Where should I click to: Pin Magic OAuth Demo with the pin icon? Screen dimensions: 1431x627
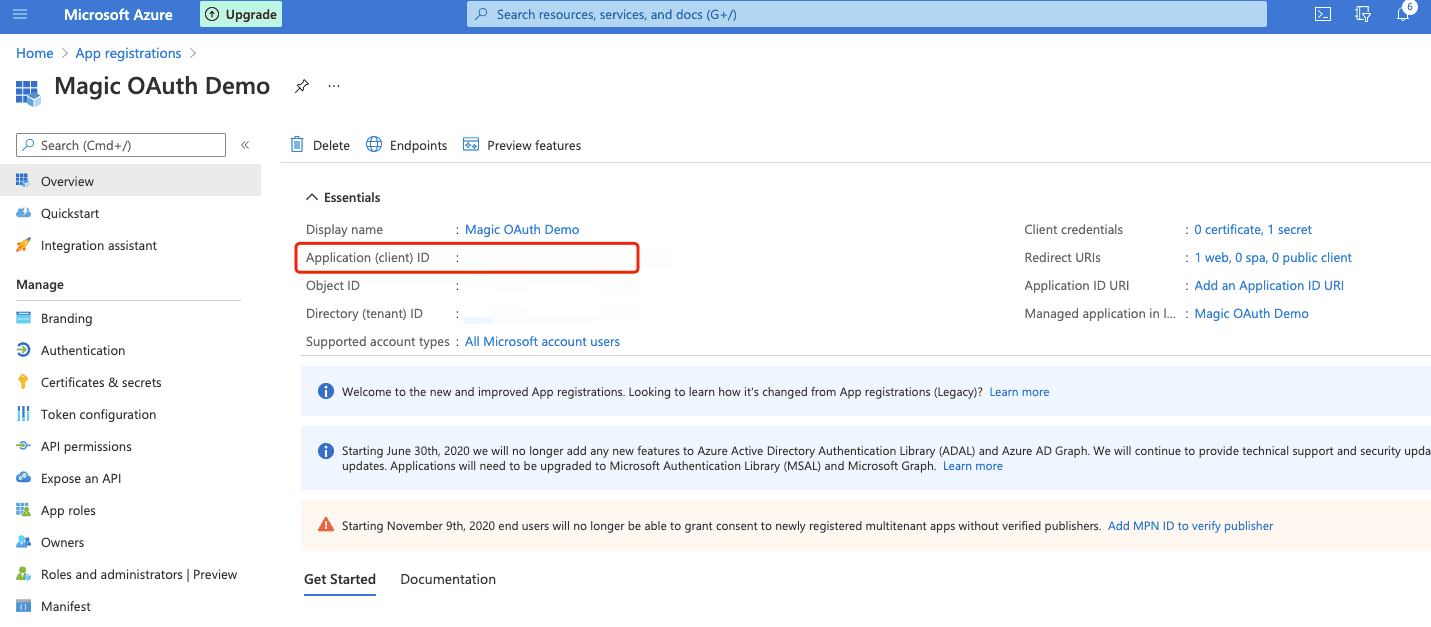coord(301,87)
